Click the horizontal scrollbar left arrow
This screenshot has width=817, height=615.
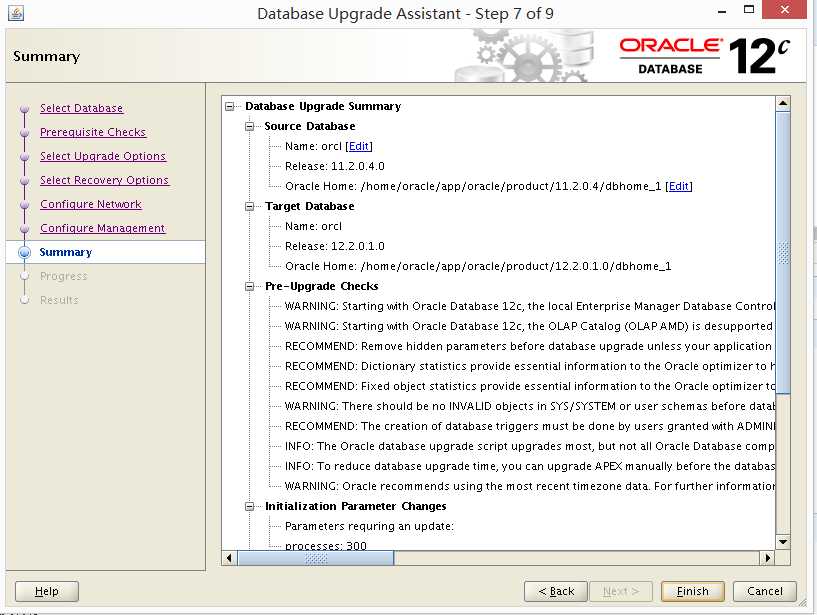click(229, 558)
